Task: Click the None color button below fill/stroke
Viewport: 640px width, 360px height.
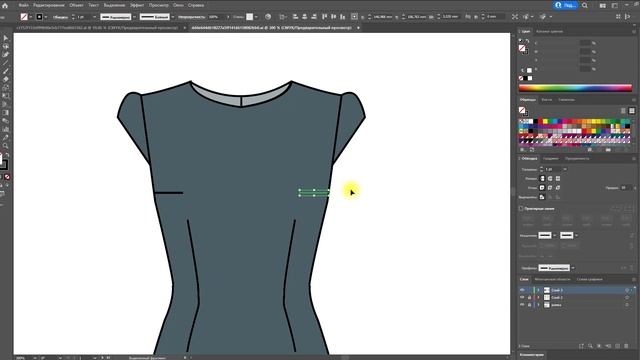Action: [7, 177]
